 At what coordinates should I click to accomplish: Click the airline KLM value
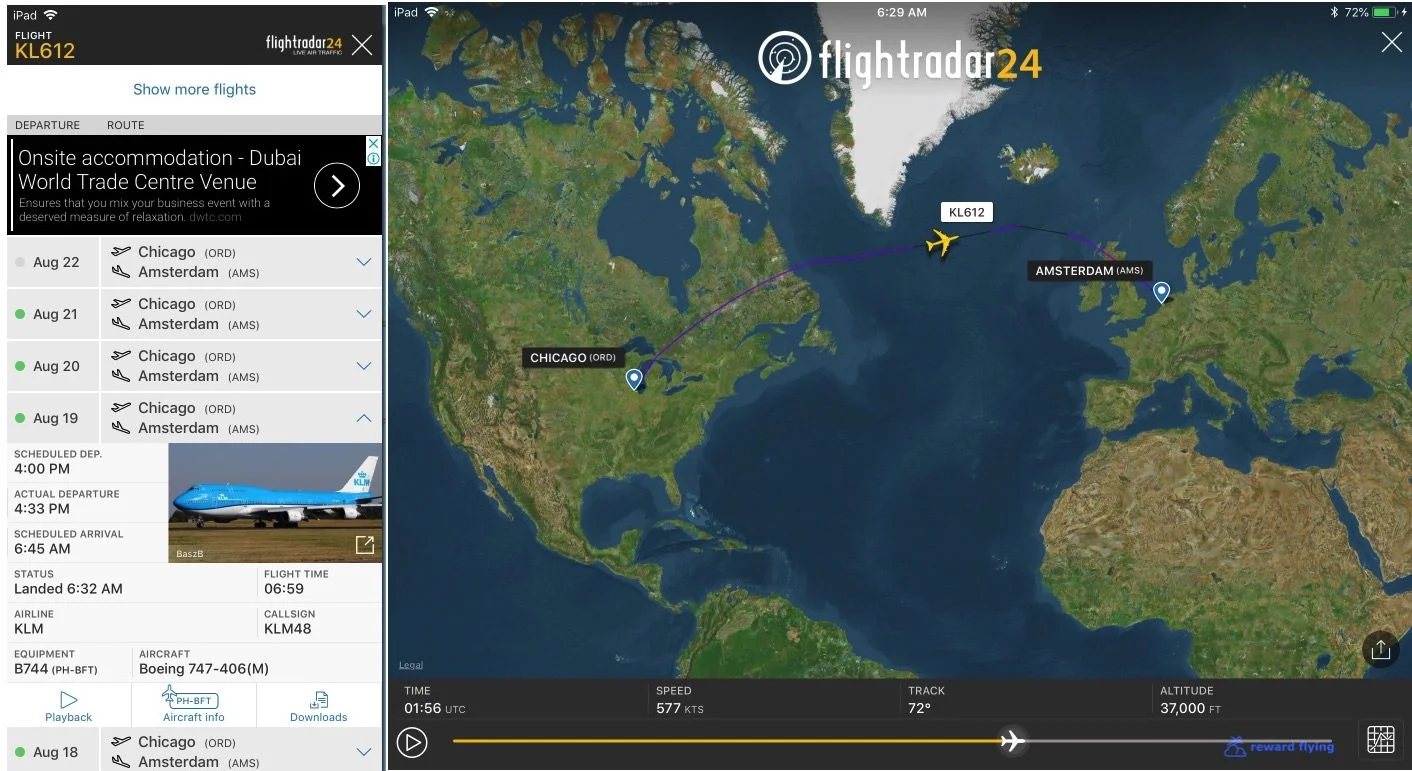29,629
